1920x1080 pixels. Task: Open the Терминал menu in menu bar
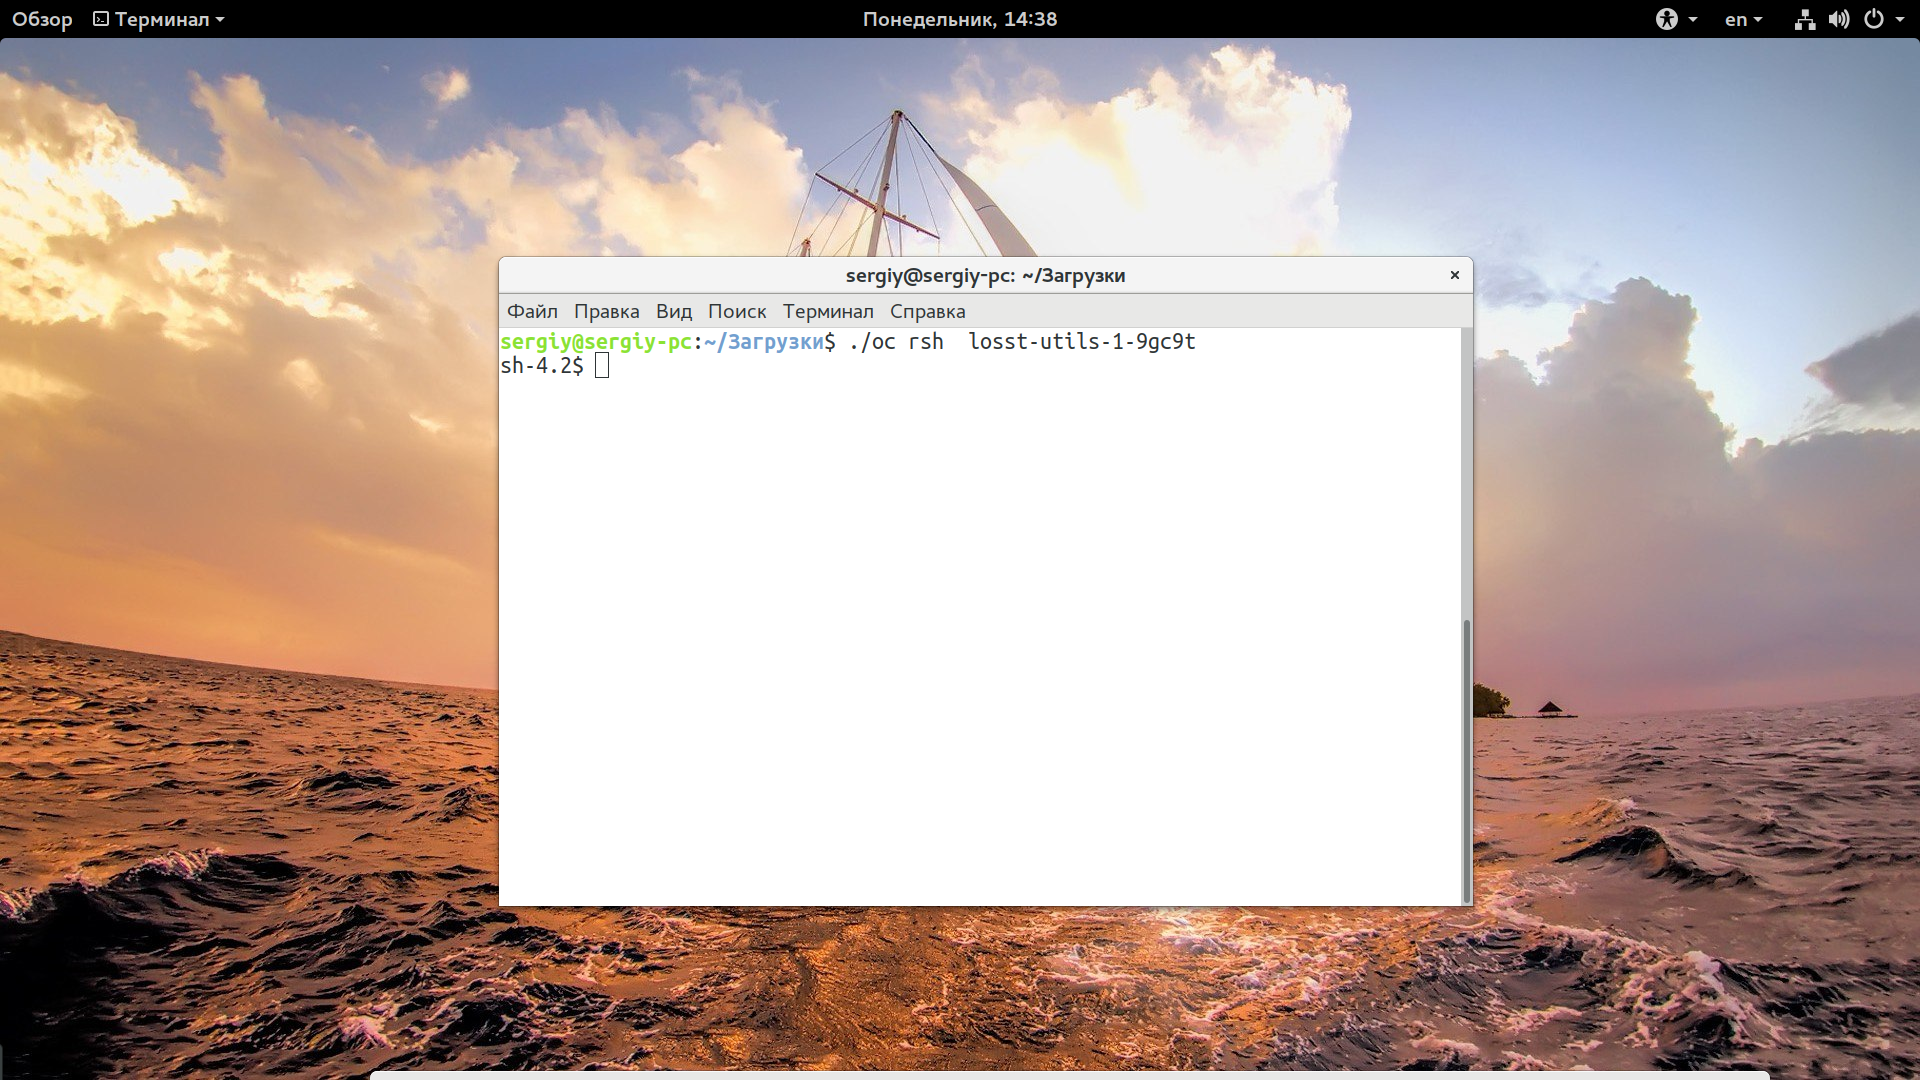pos(828,311)
